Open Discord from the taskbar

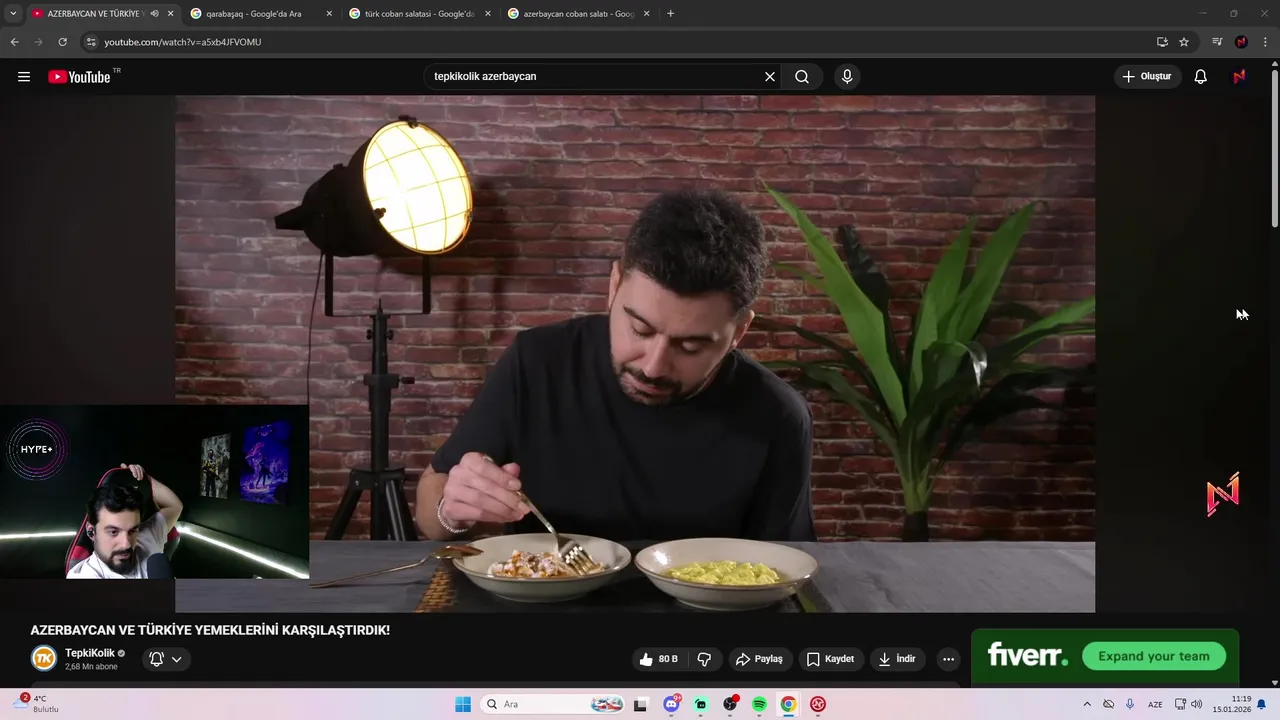tap(672, 704)
